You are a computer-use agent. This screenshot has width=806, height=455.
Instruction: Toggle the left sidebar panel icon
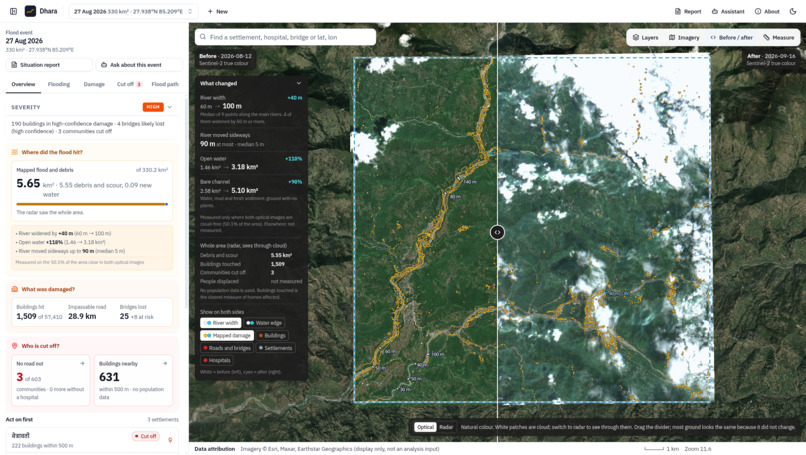tap(13, 11)
